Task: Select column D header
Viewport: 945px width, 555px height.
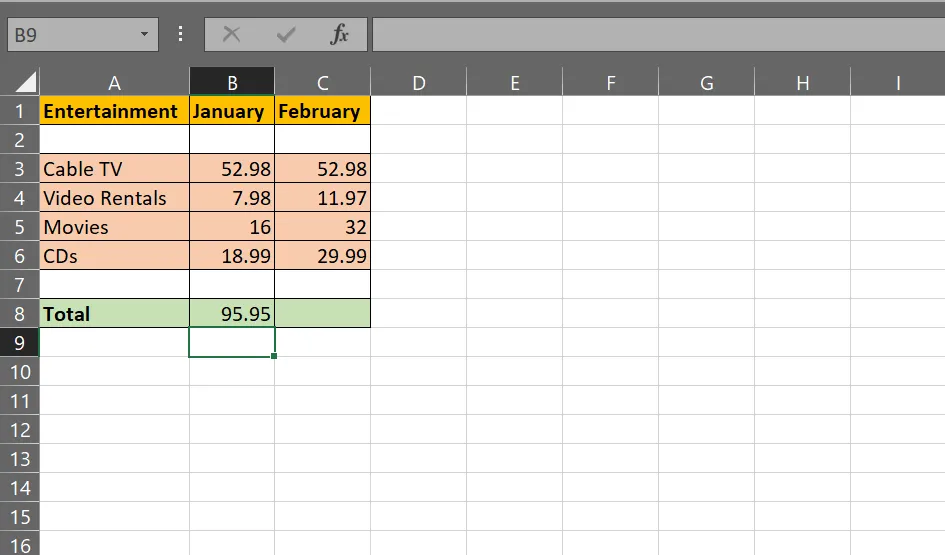Action: tap(419, 82)
